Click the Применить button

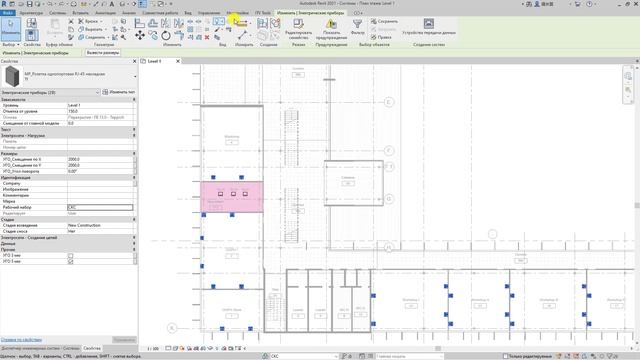click(124, 340)
